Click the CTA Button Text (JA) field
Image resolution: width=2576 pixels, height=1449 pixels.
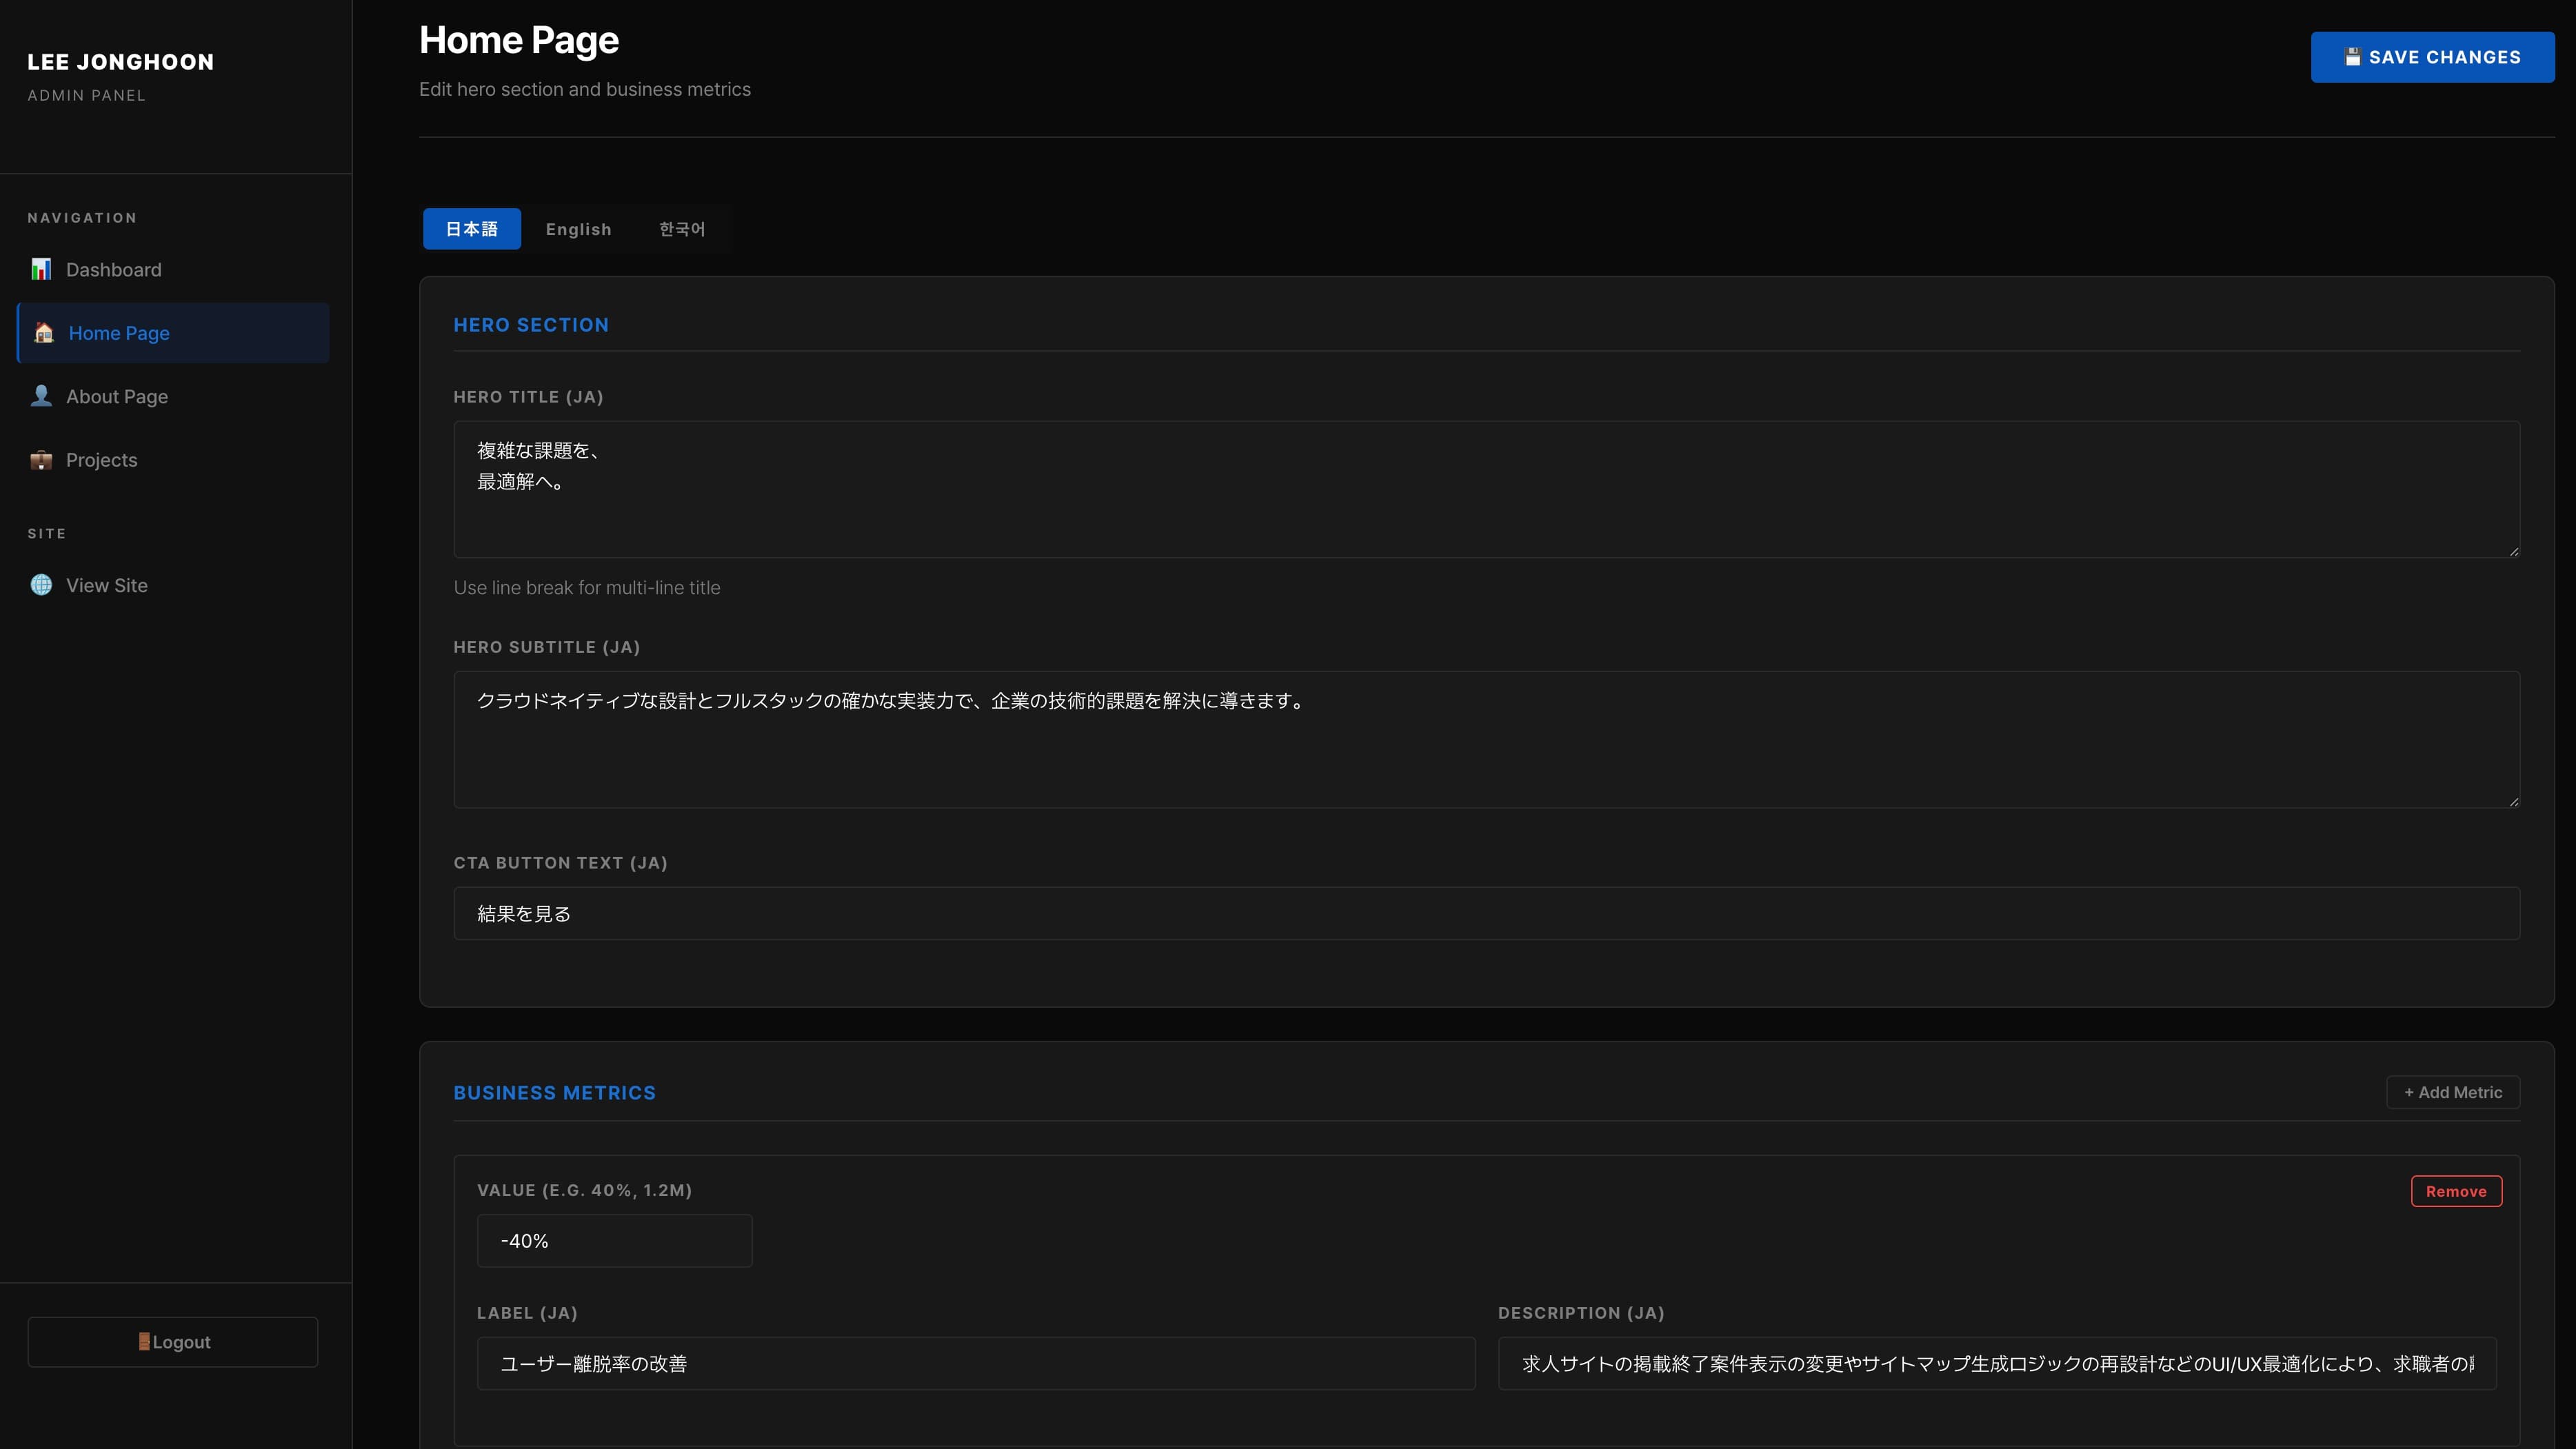[1486, 913]
